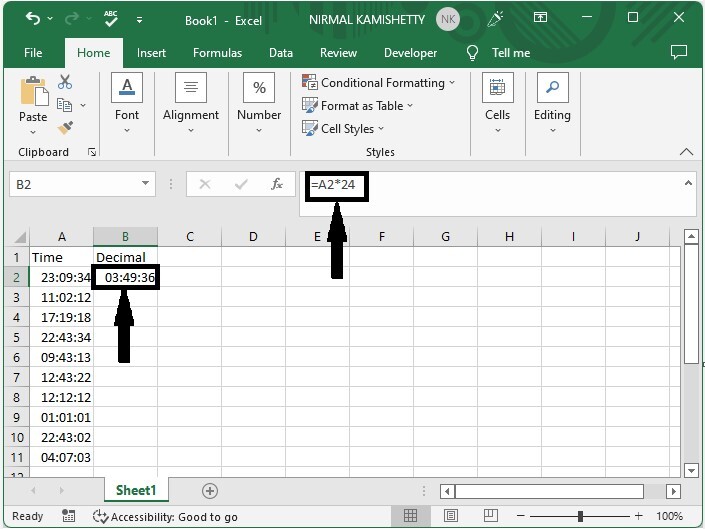Screen dimensions: 705x529
Task: Open Accessibility: Good to go checker
Action: (165, 517)
